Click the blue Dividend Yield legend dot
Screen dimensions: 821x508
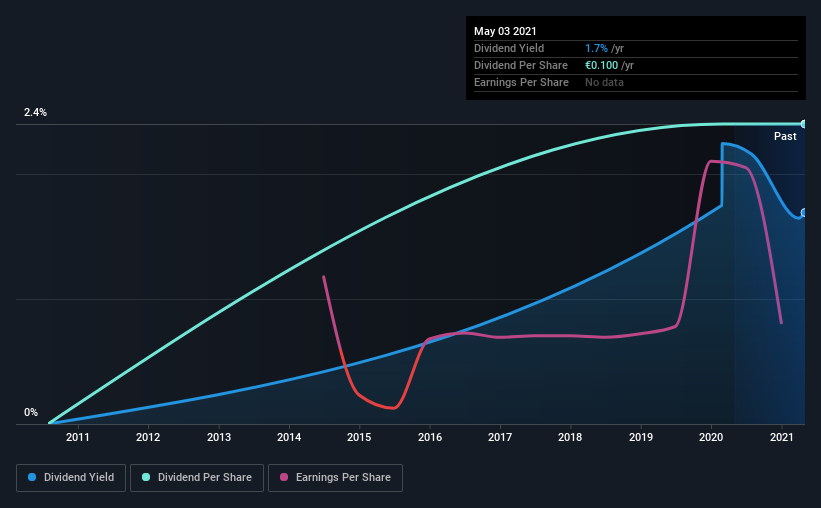(x=32, y=477)
